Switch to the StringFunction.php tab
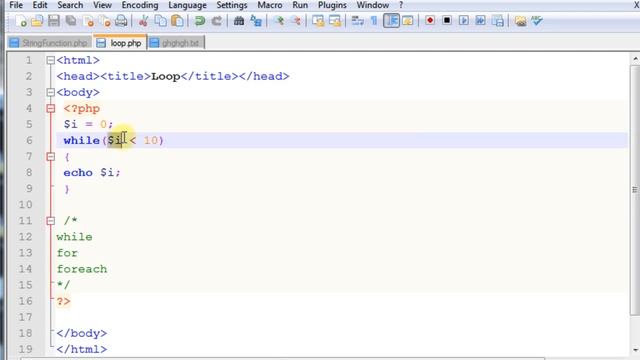 pyautogui.click(x=49, y=43)
